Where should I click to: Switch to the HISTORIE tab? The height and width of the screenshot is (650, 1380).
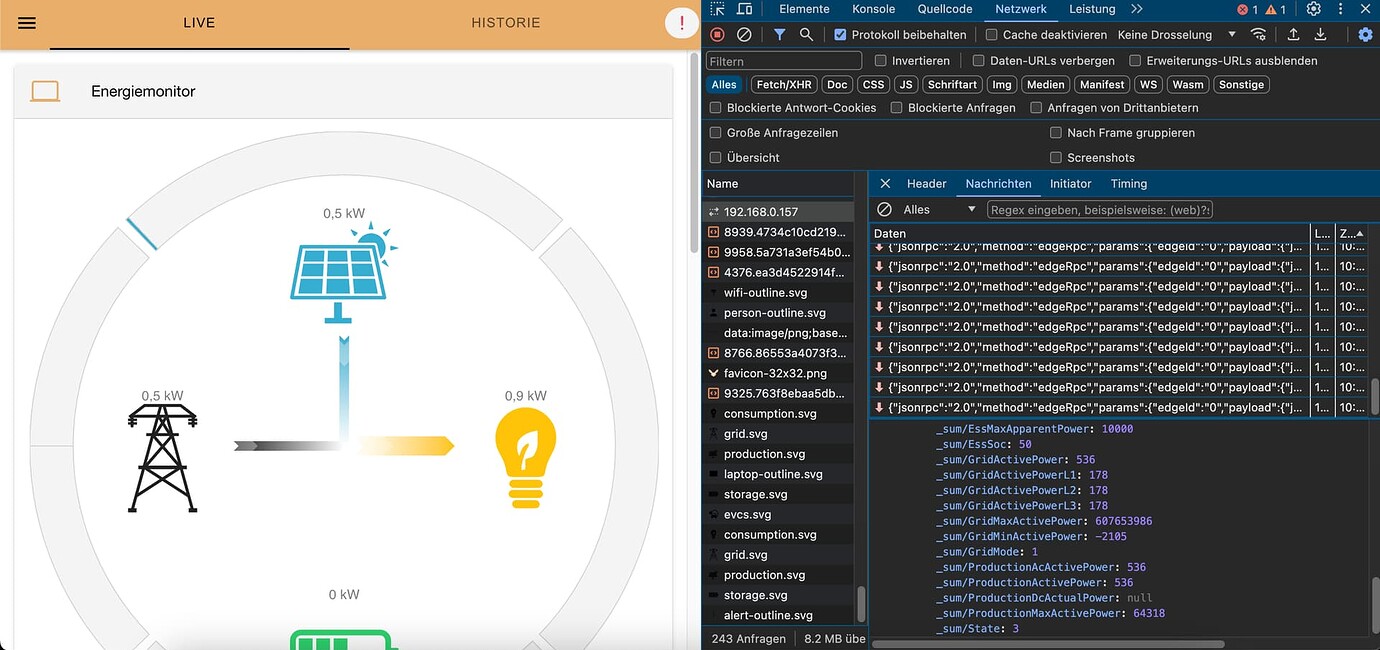[506, 23]
